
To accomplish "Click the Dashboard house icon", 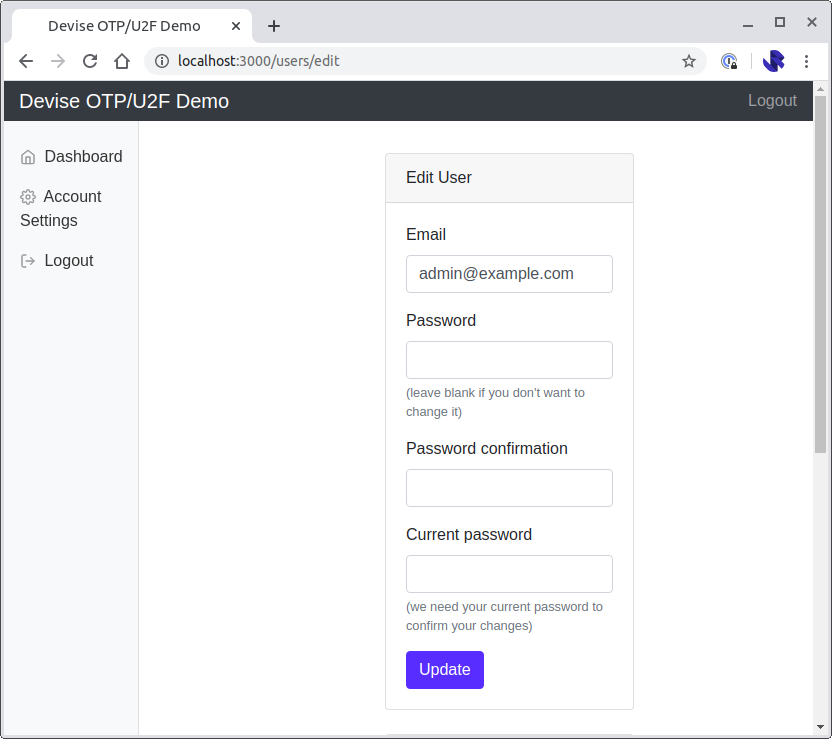I will (x=28, y=157).
